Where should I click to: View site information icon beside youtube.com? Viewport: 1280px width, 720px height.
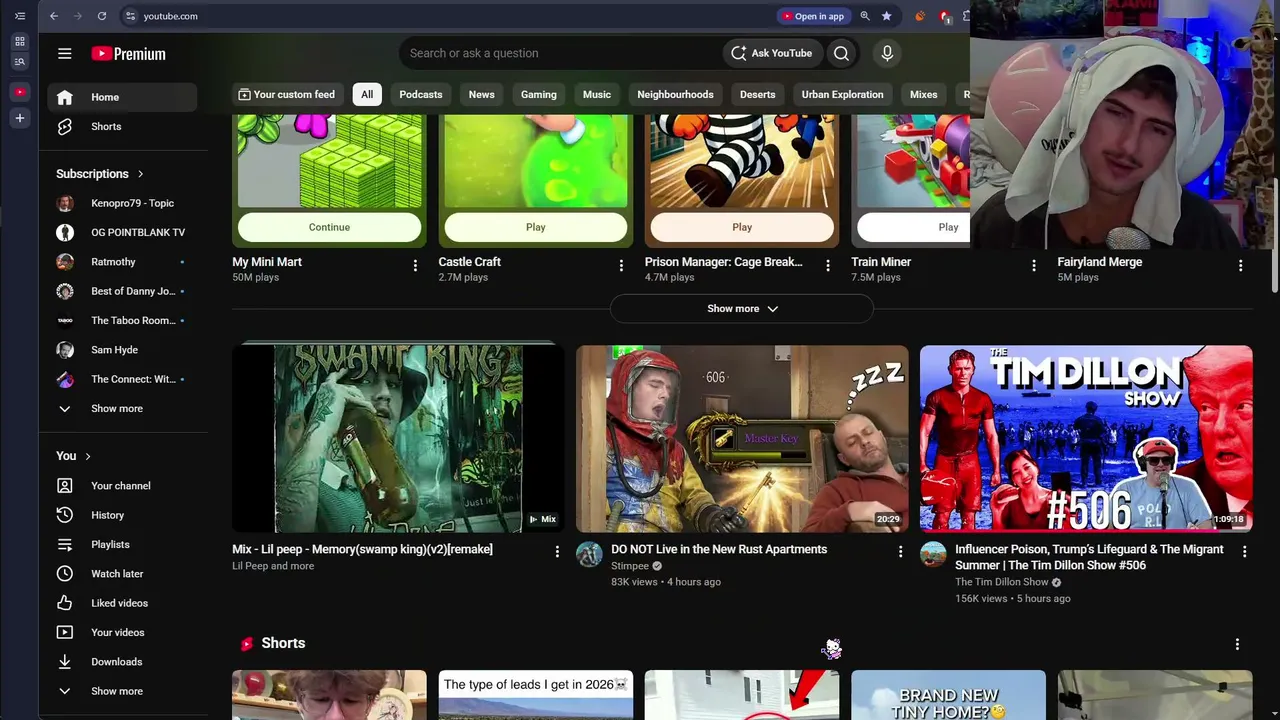(130, 16)
